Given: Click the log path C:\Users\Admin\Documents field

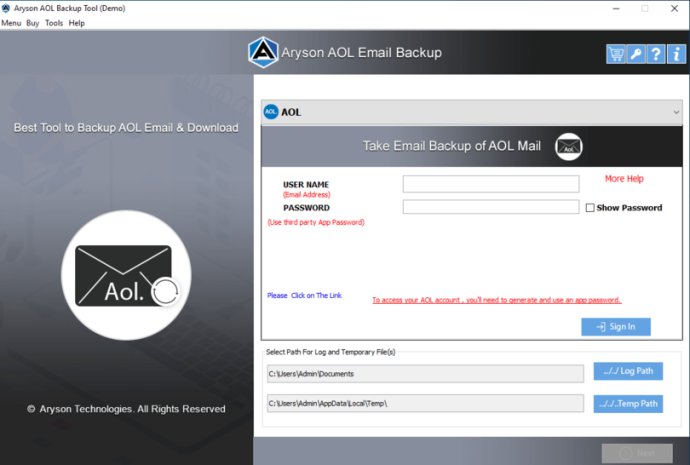Looking at the screenshot, I should [x=425, y=373].
